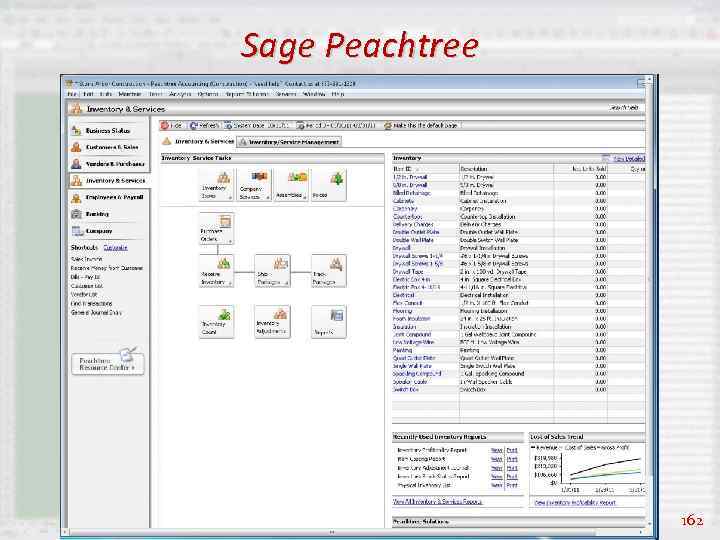Click the General Journal Entry shortcut
This screenshot has width=720, height=540.
pos(96,313)
